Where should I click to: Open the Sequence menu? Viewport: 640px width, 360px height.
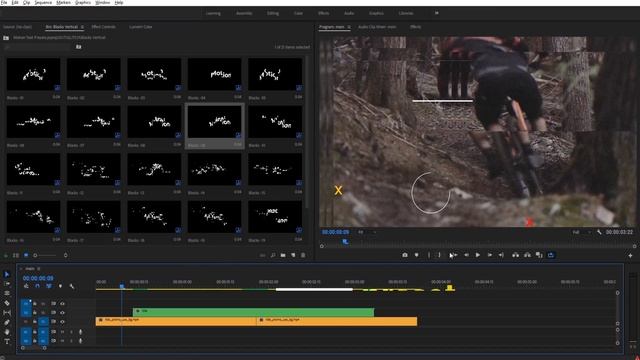pos(43,2)
